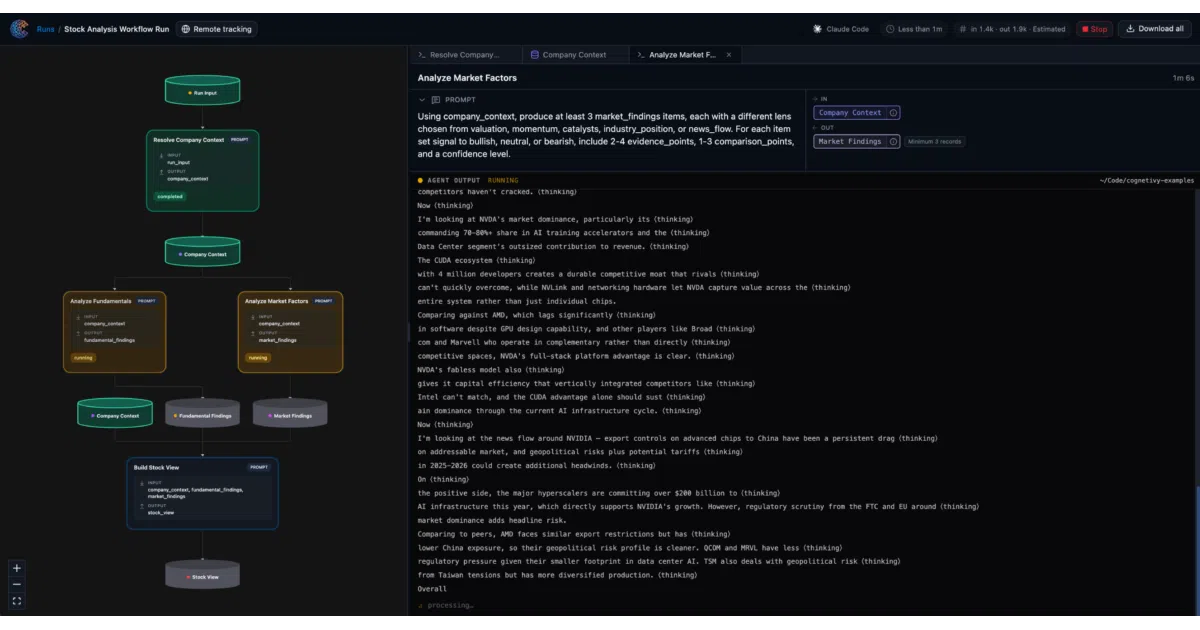Select the Company Context cylinder below Resolve step
Image resolution: width=1200 pixels, height=630 pixels.
point(202,253)
